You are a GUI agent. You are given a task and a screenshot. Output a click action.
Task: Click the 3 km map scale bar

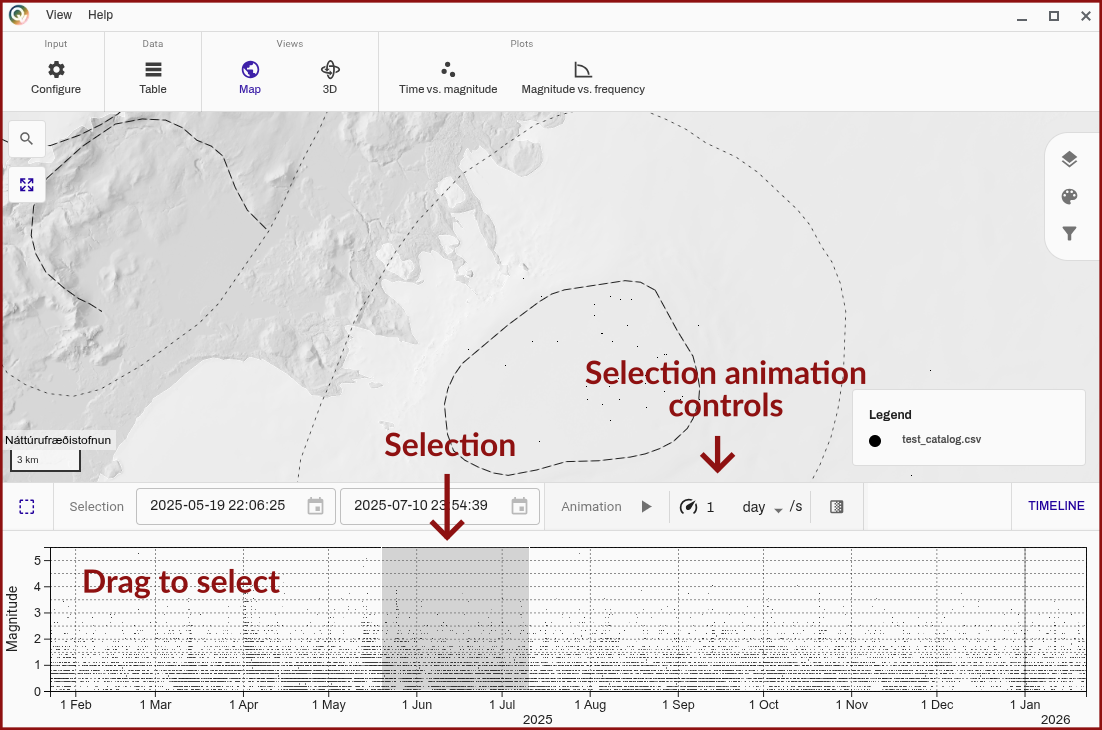point(45,460)
